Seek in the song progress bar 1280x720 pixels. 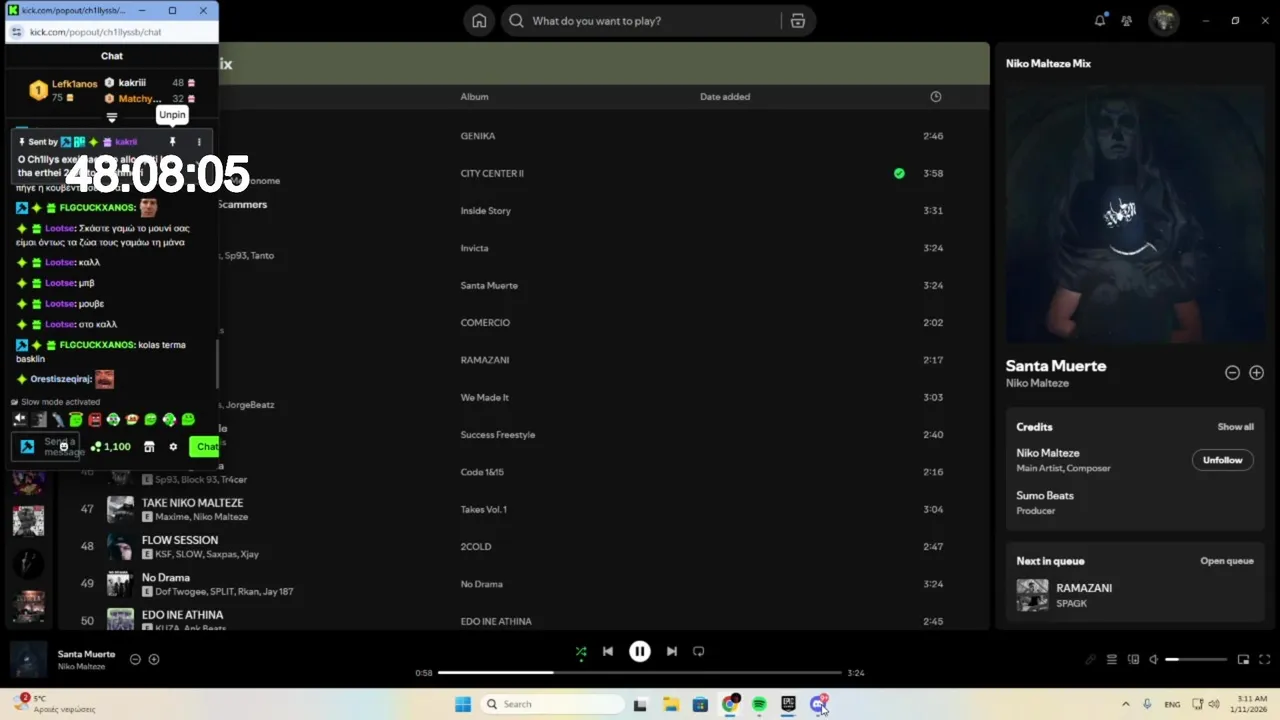tap(640, 673)
